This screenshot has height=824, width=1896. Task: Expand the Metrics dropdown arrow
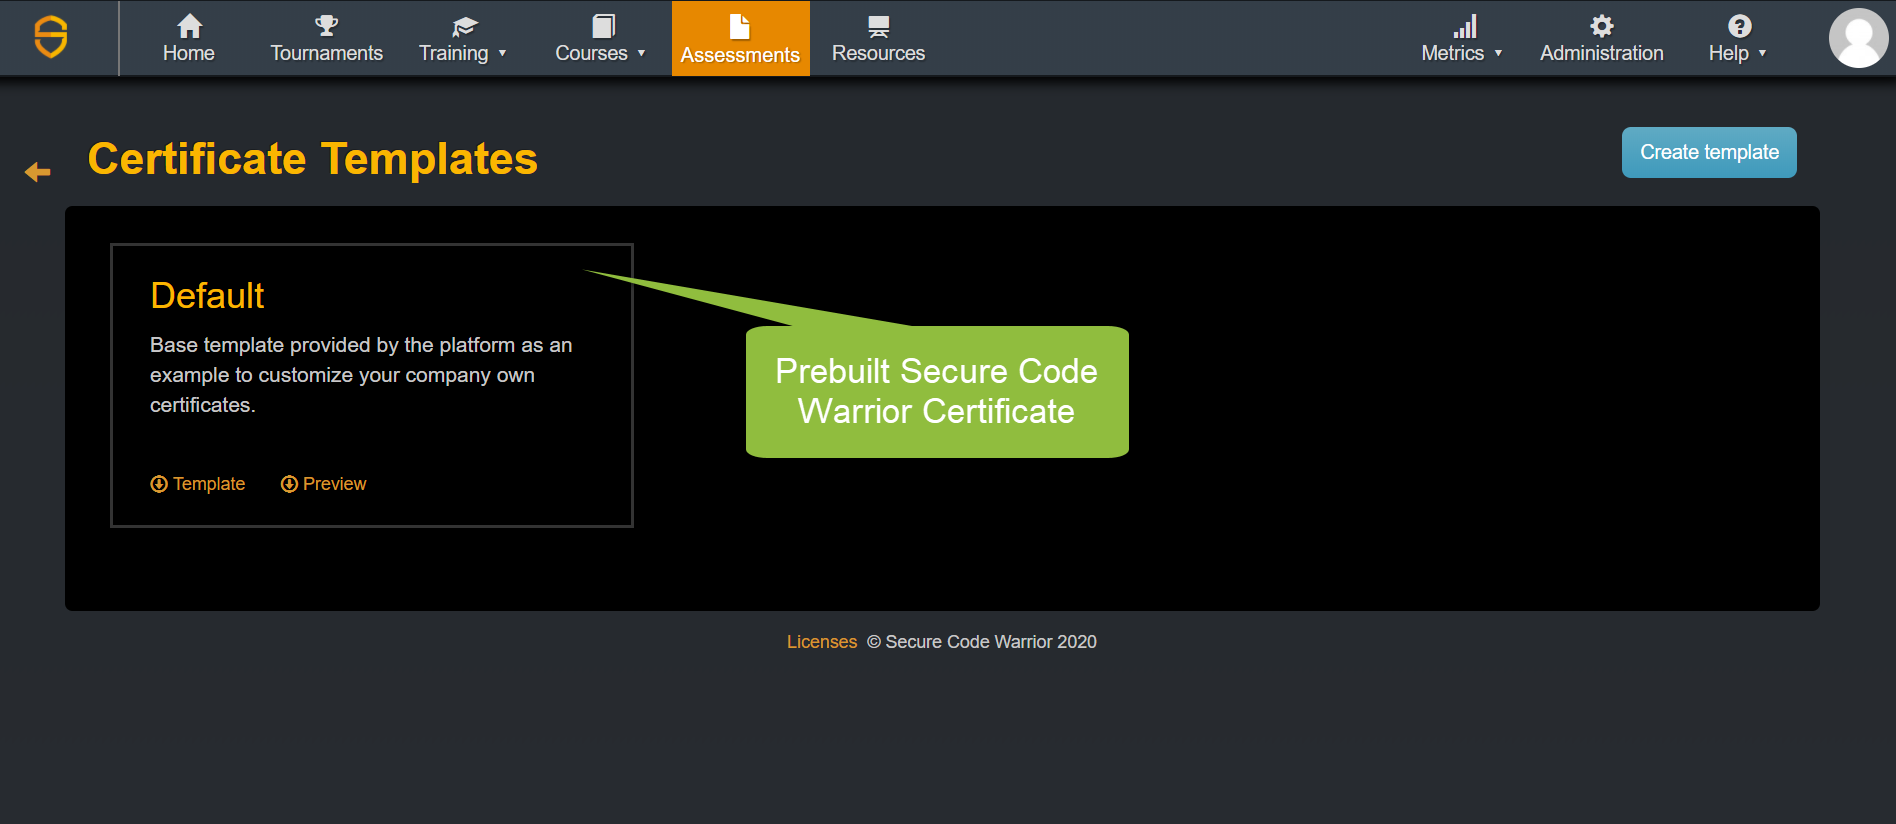click(x=1498, y=54)
